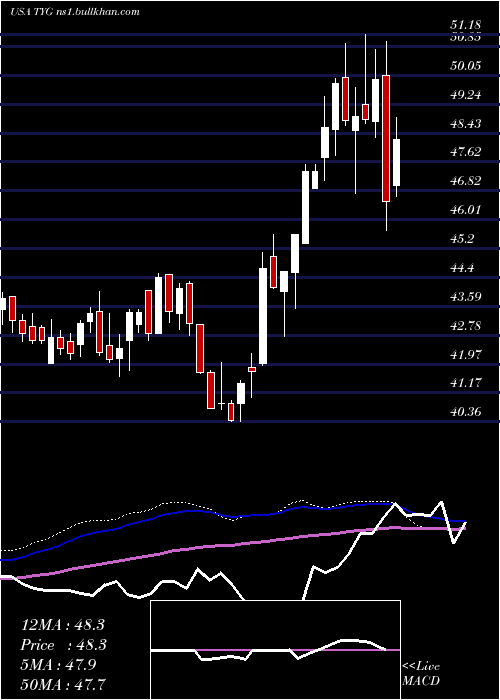Click the 46.01 price axis label

click(465, 210)
